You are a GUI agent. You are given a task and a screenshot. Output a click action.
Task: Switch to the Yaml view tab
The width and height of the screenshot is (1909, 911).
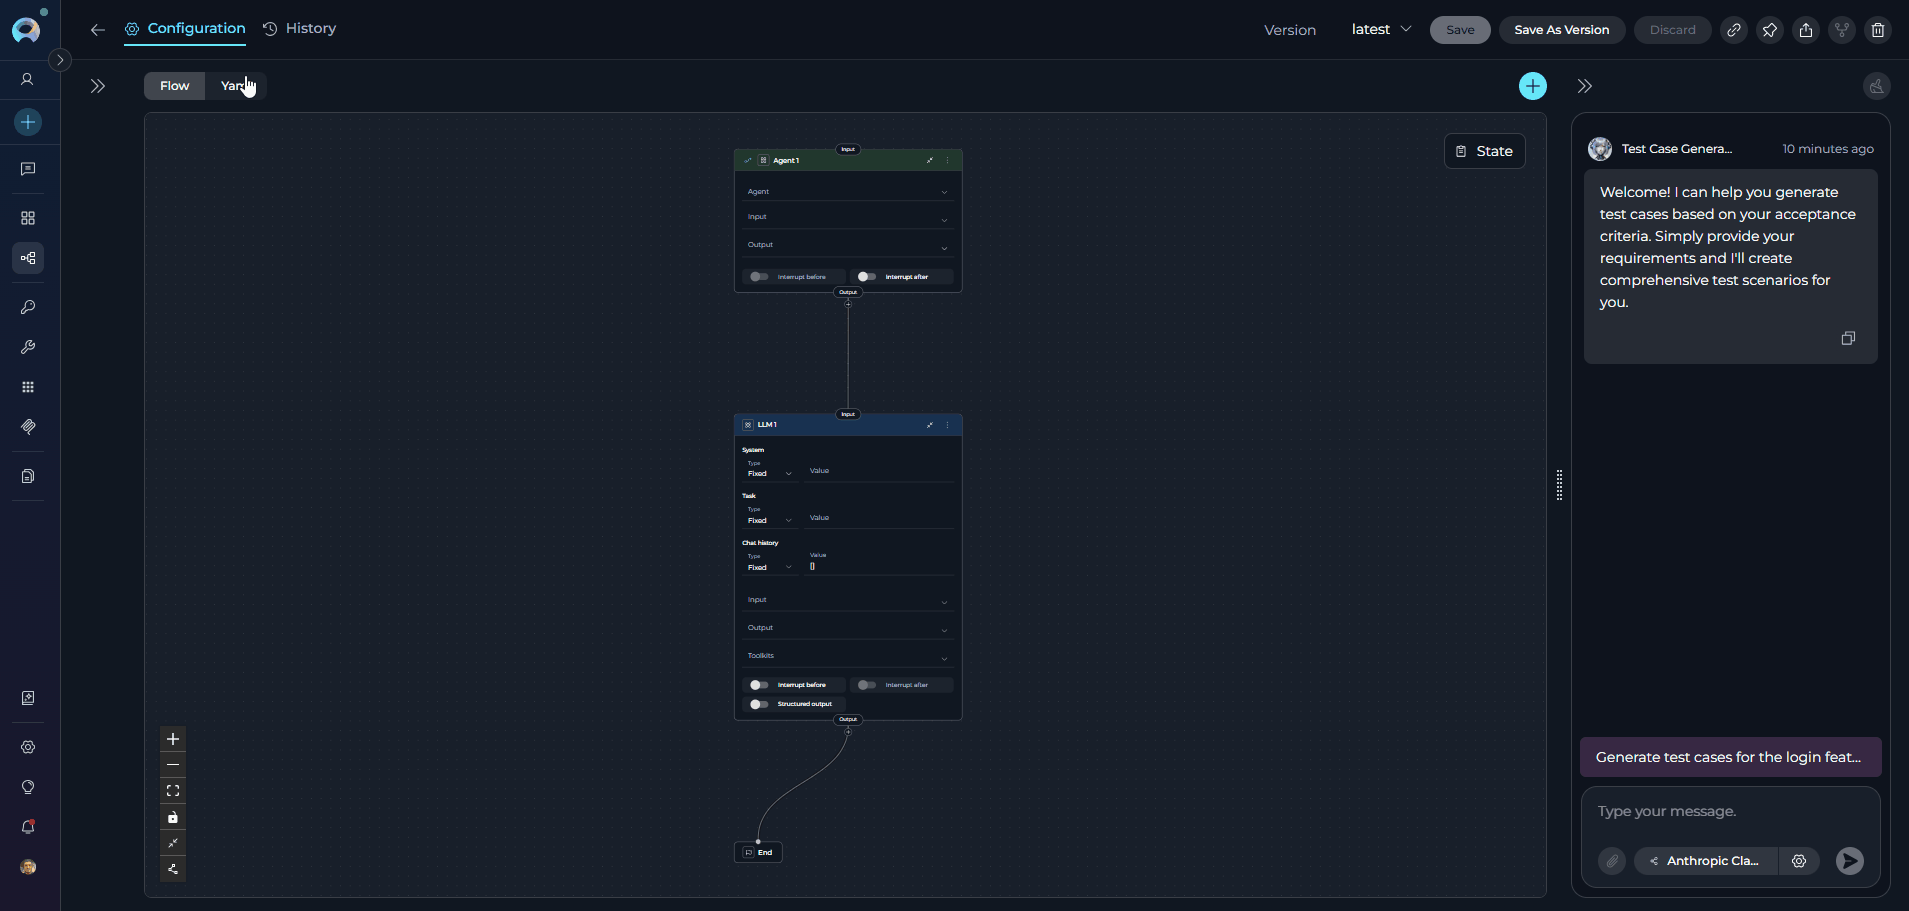[x=235, y=86]
